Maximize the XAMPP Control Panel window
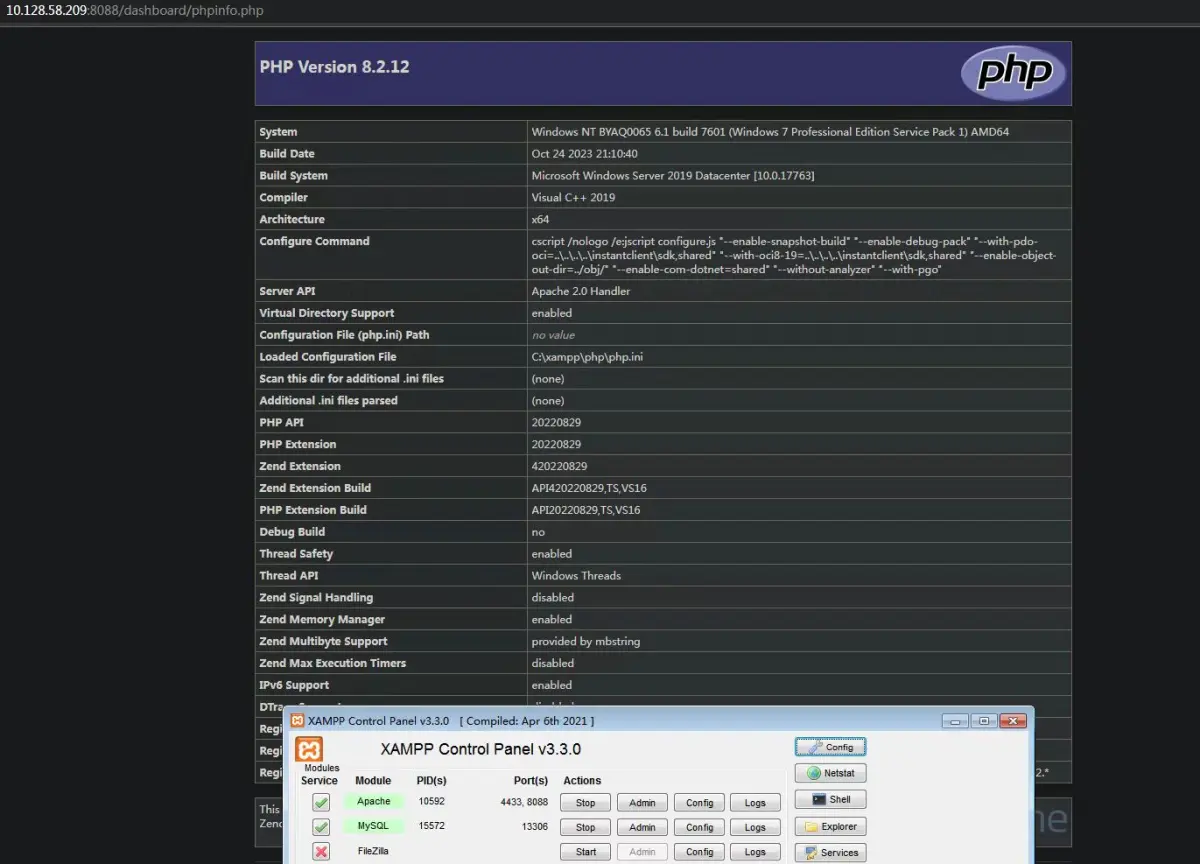1200x864 pixels. pos(983,720)
